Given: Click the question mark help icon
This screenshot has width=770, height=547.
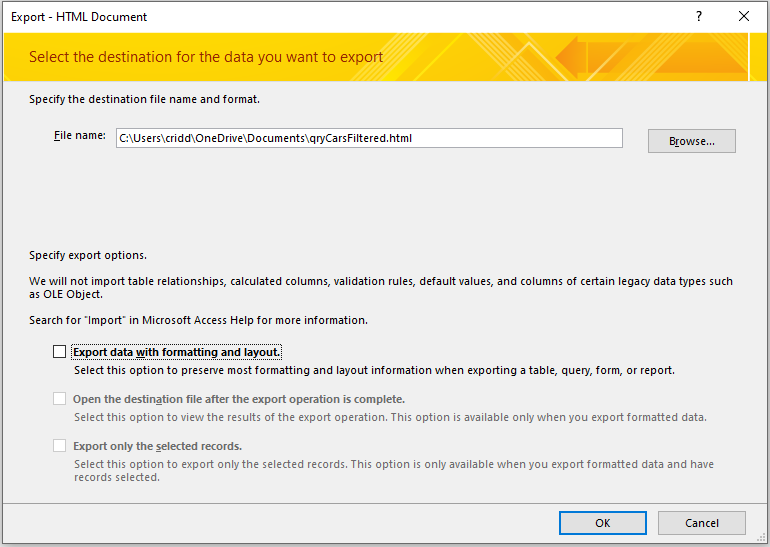Looking at the screenshot, I should (x=699, y=16).
